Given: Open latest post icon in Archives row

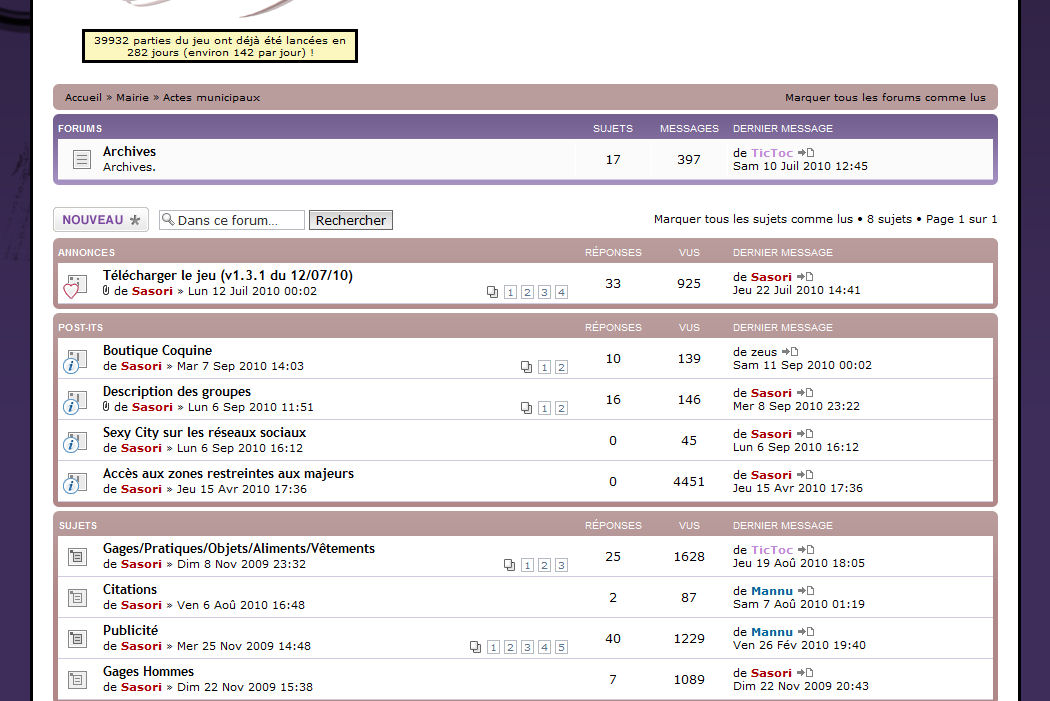Looking at the screenshot, I should coord(806,153).
